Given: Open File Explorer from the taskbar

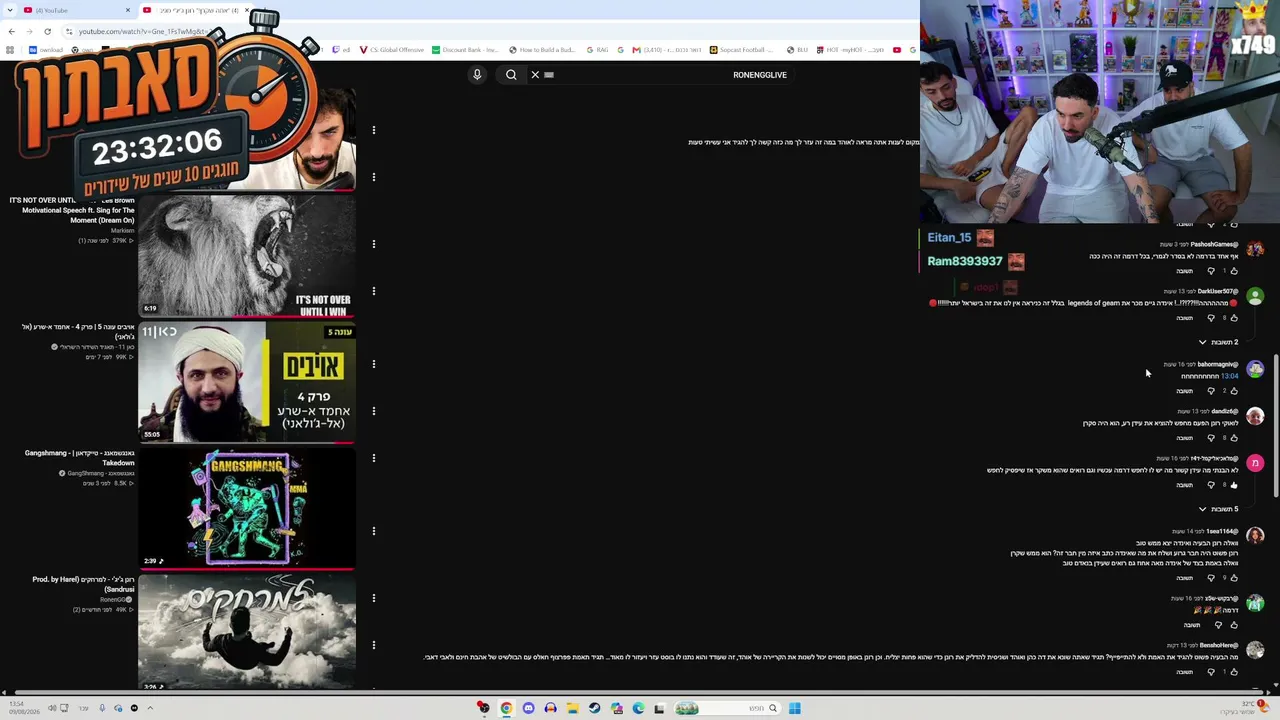Looking at the screenshot, I should [x=572, y=708].
